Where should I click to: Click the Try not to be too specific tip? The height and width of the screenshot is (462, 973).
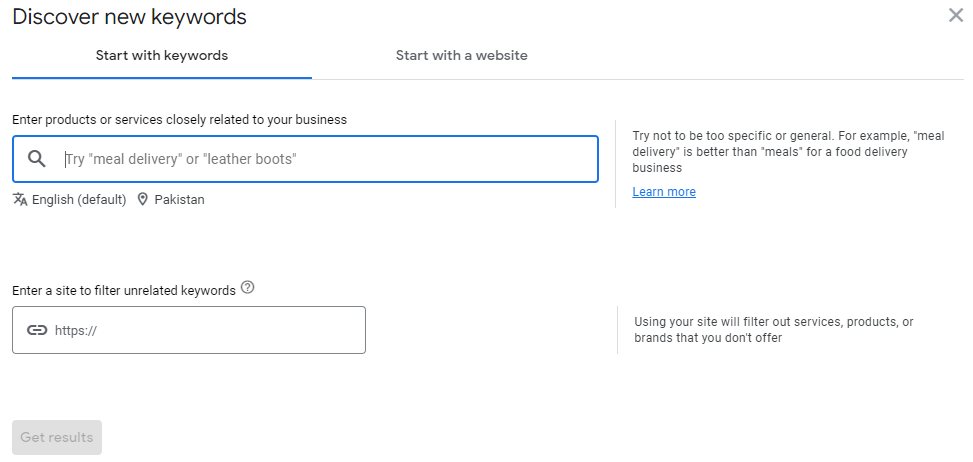[x=788, y=152]
